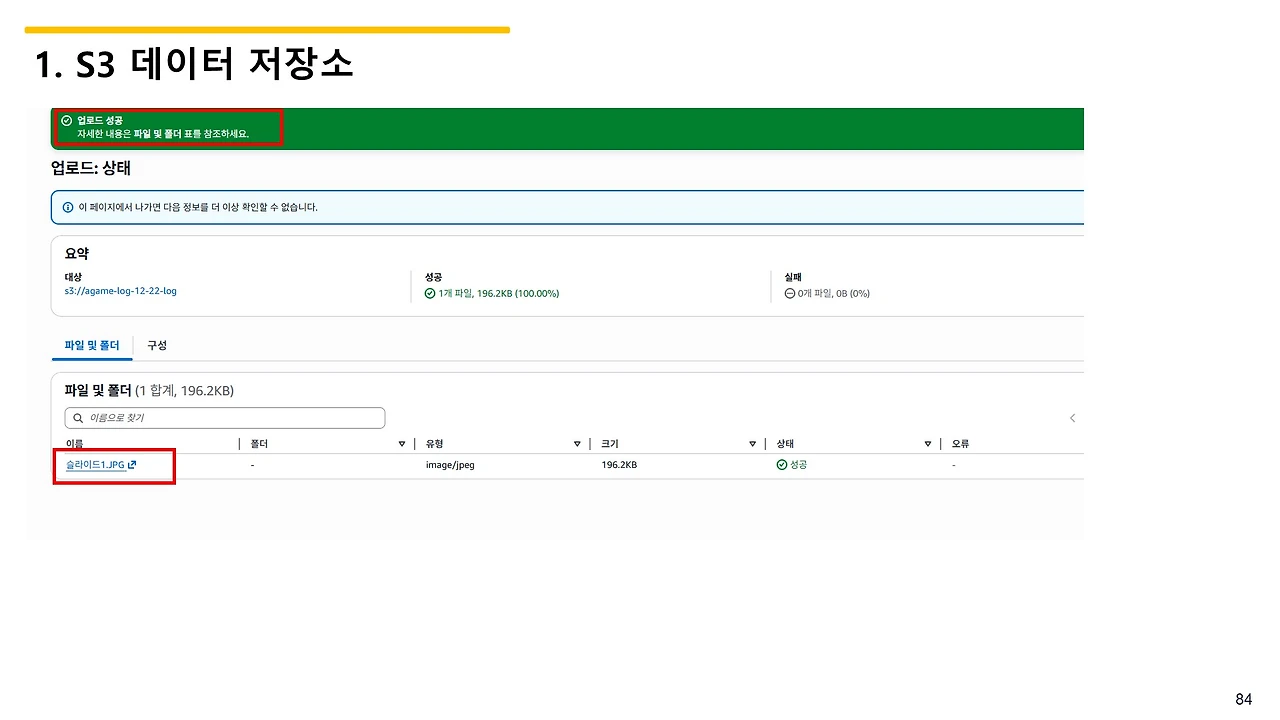Click the success check icon beside 1개 파일
The image size is (1280, 720).
pos(429,293)
